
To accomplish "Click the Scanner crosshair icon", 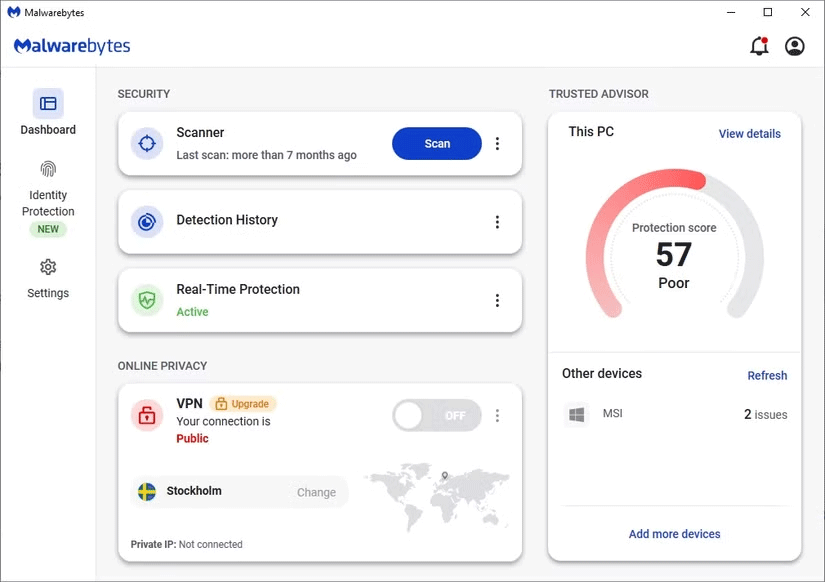I will click(147, 143).
